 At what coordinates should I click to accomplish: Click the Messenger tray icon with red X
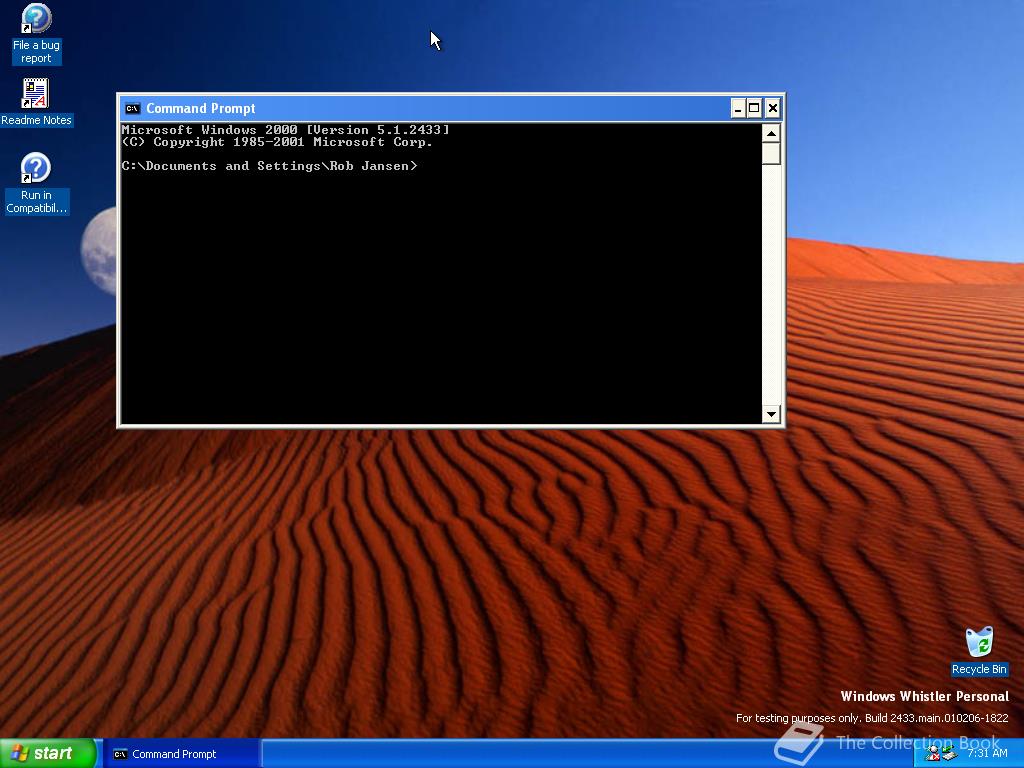click(x=933, y=754)
